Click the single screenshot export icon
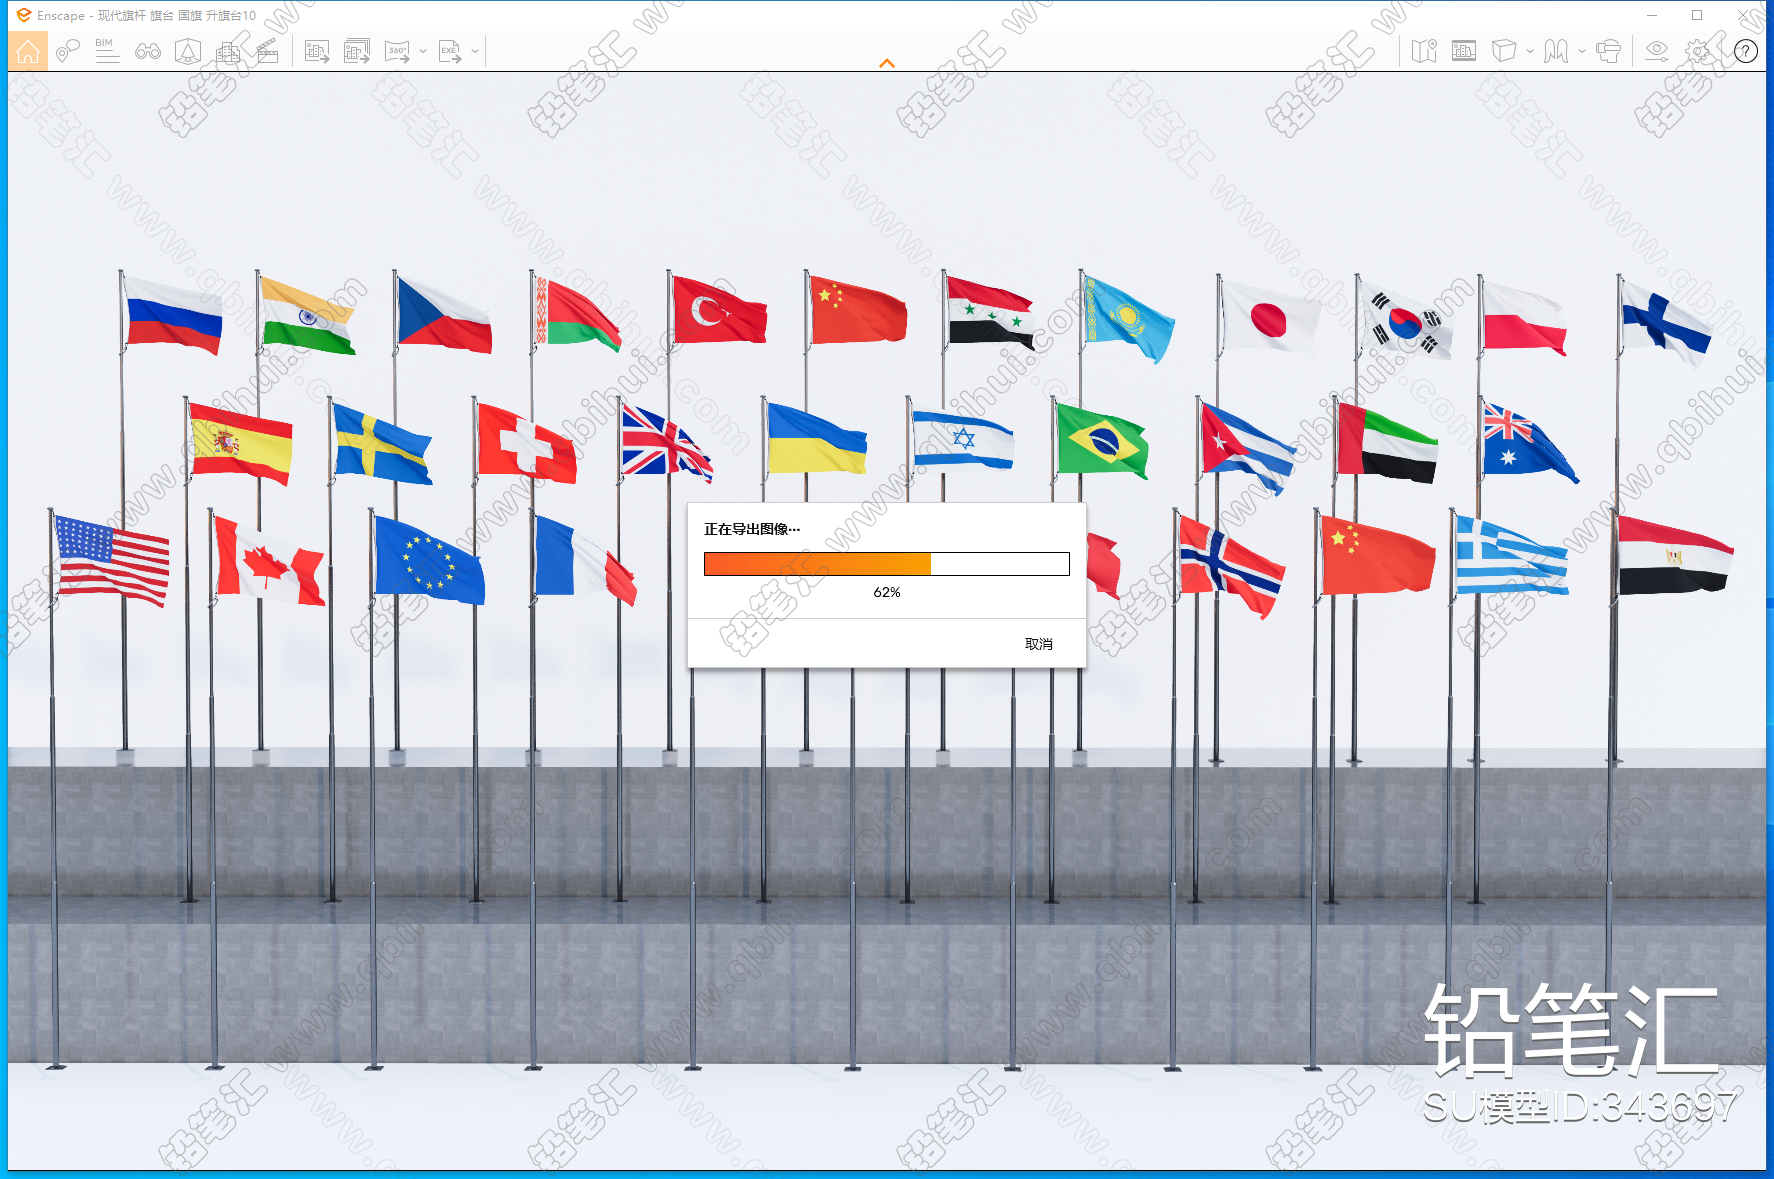The height and width of the screenshot is (1179, 1774). pyautogui.click(x=317, y=51)
